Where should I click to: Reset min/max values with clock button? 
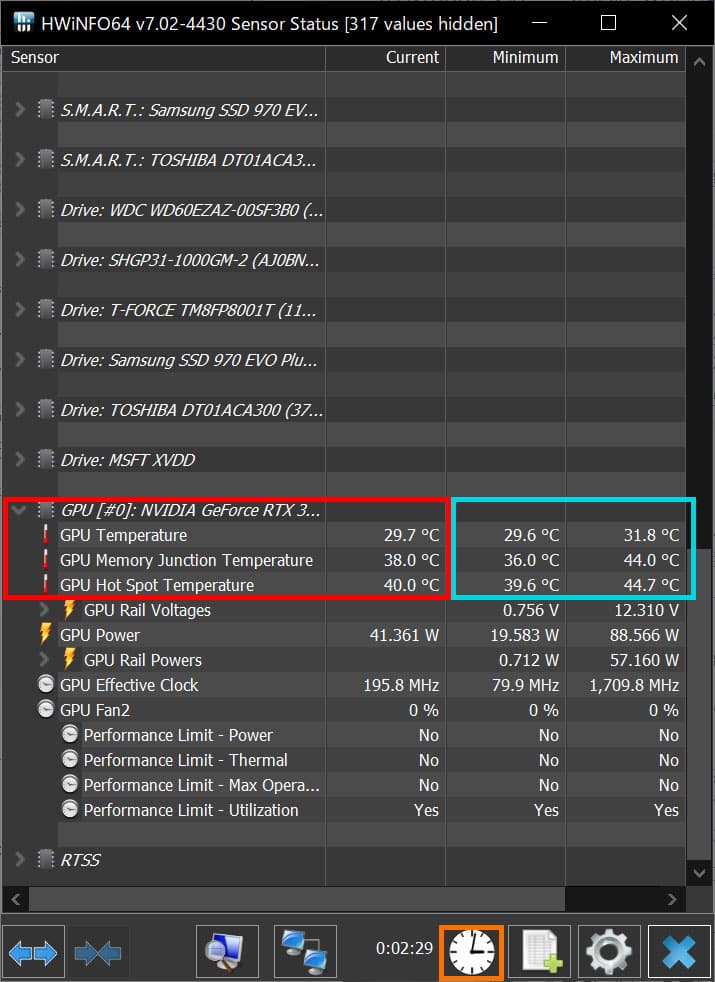(472, 953)
